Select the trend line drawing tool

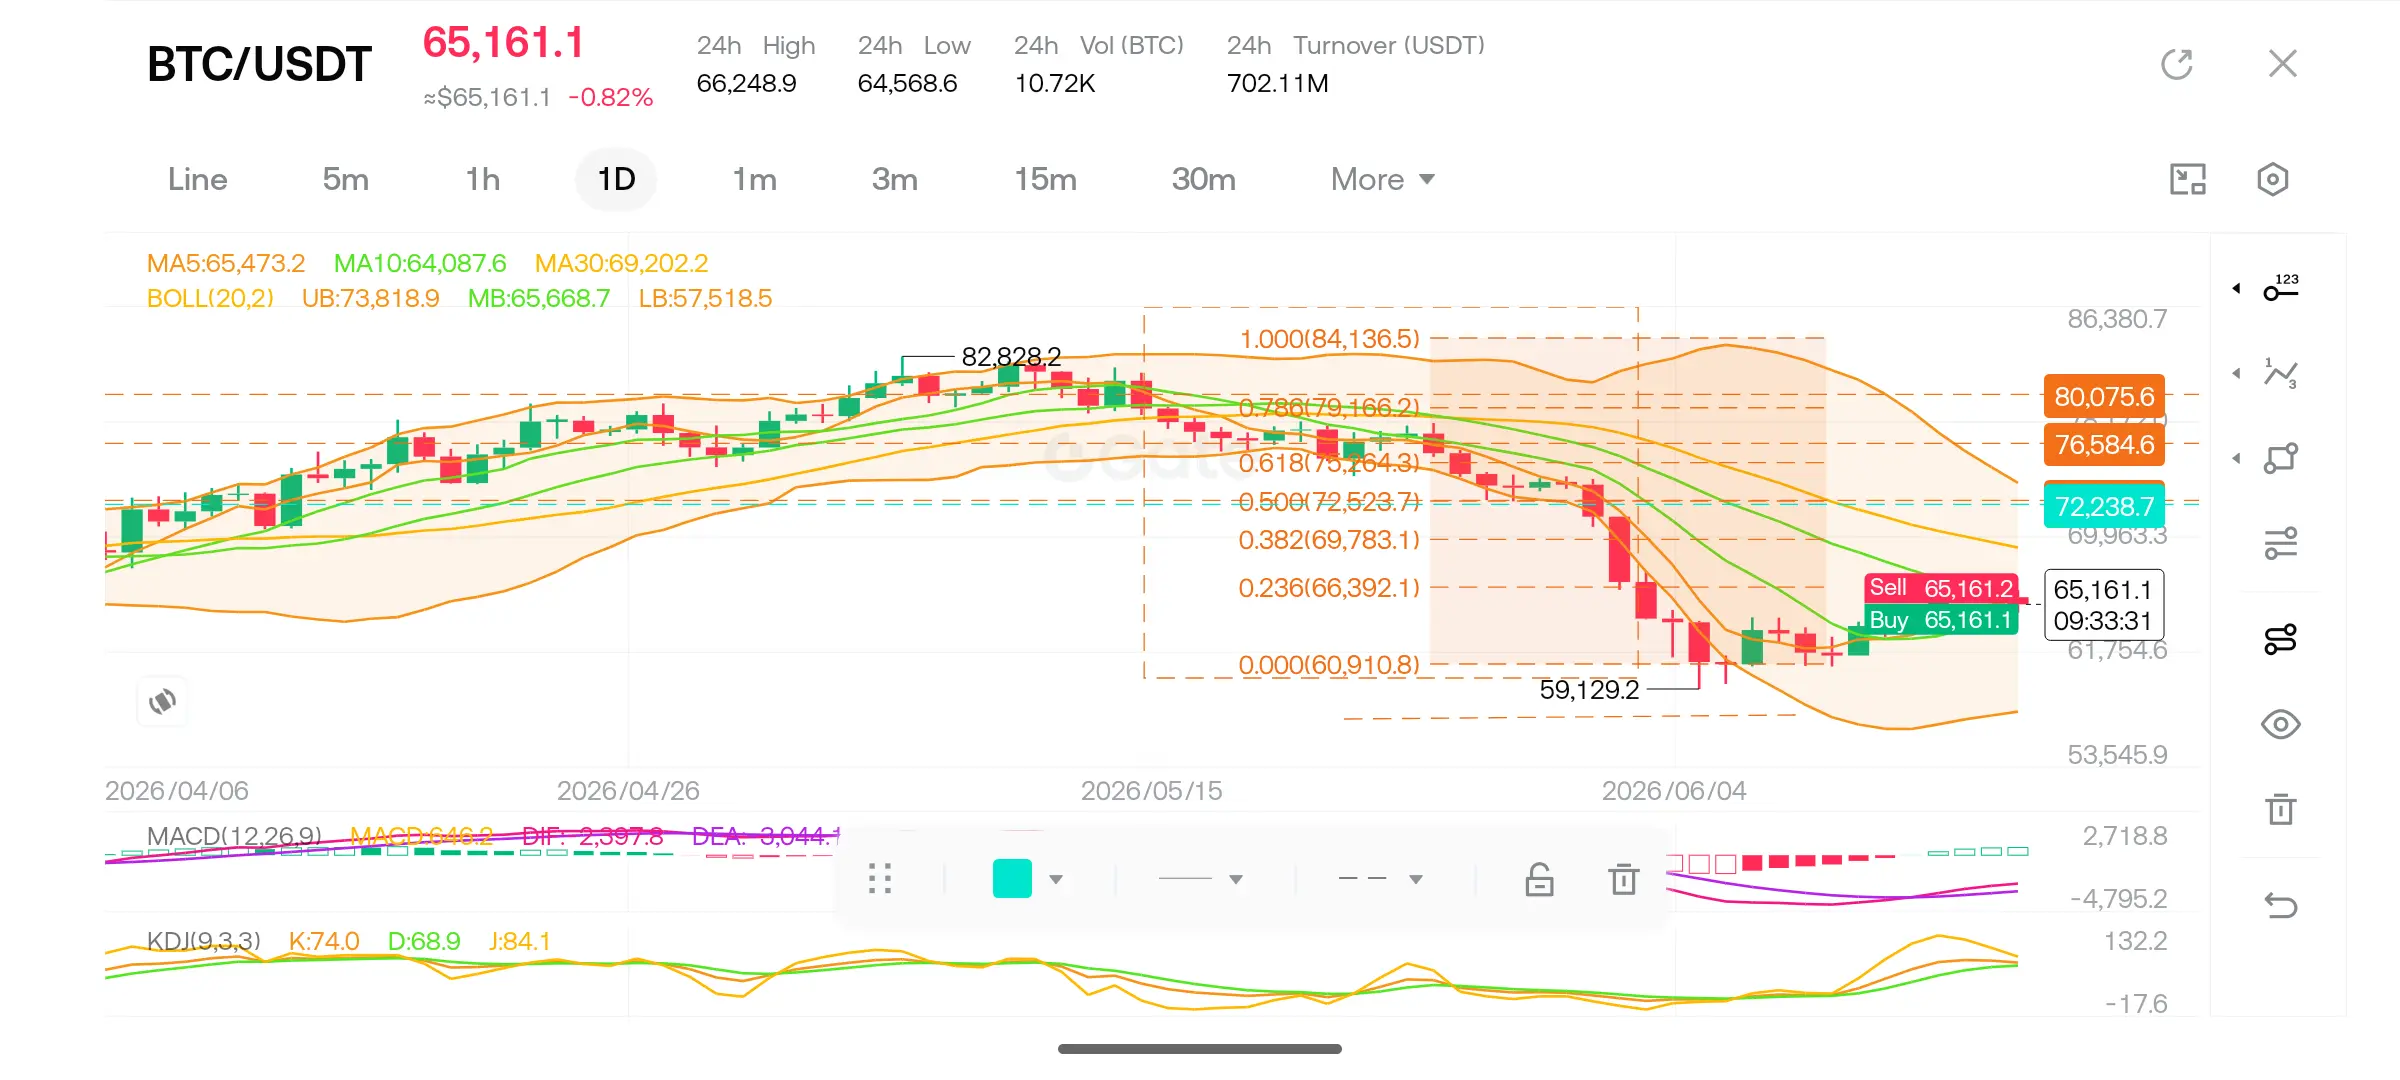click(2281, 373)
